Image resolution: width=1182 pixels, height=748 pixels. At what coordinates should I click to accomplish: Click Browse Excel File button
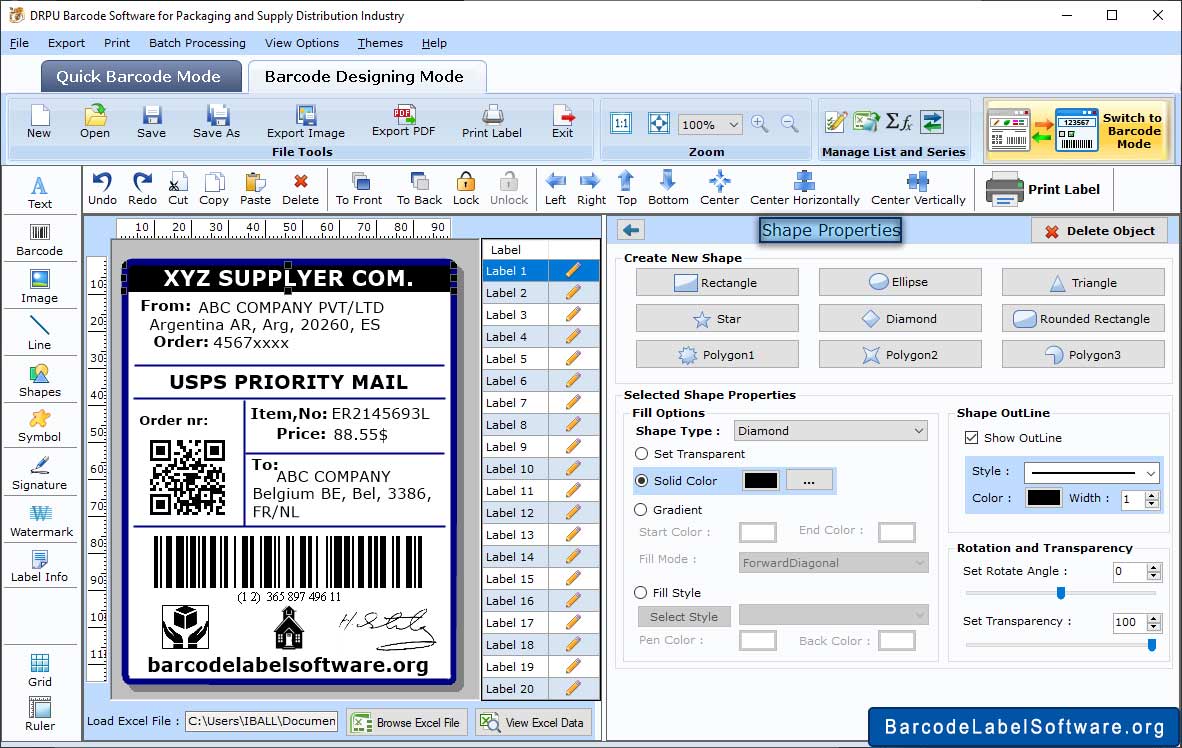[x=407, y=722]
